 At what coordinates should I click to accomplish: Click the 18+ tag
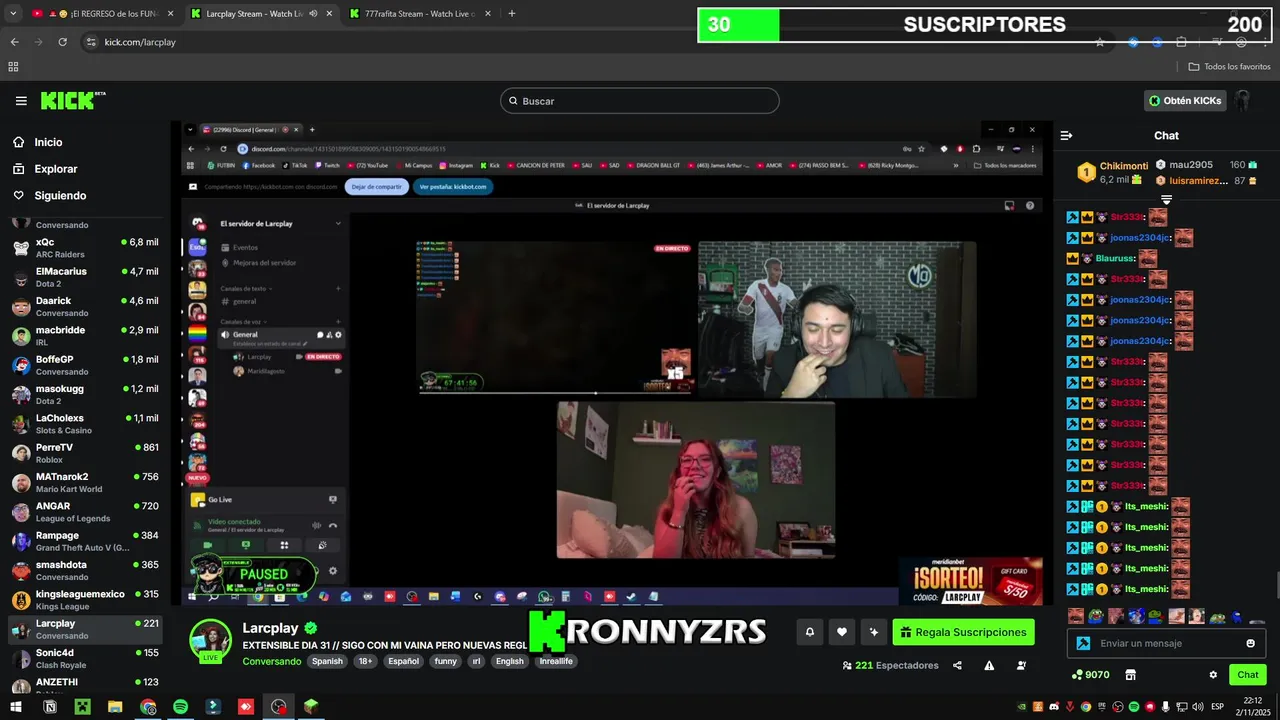pos(365,661)
